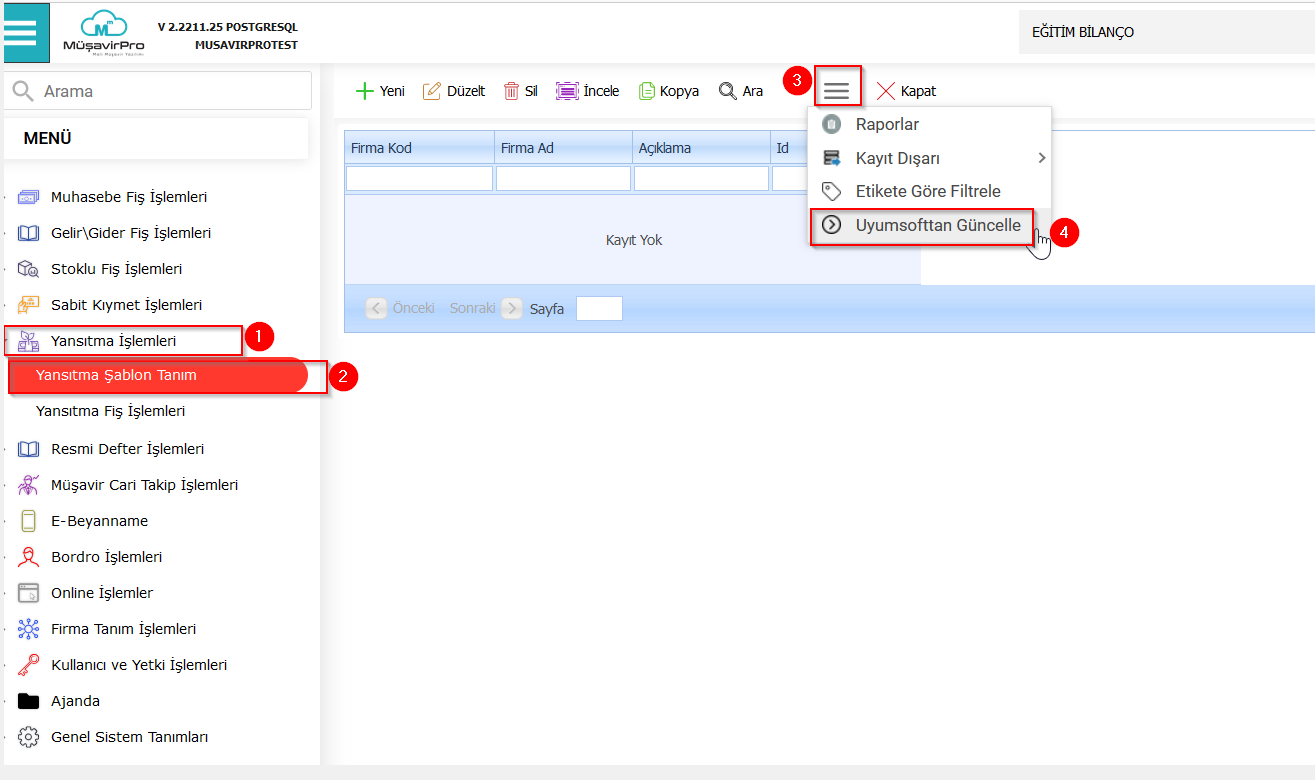Open Firma Tanım İşlemleri menu entry
This screenshot has width=1315, height=780.
coord(123,629)
